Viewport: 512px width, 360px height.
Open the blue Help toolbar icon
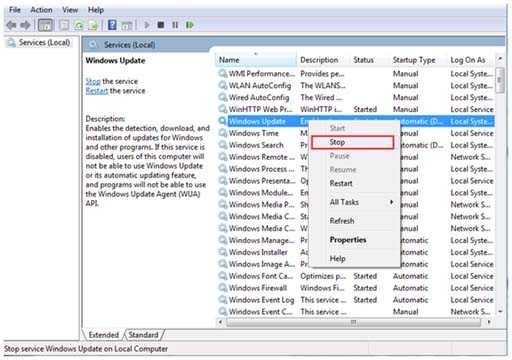[112, 25]
